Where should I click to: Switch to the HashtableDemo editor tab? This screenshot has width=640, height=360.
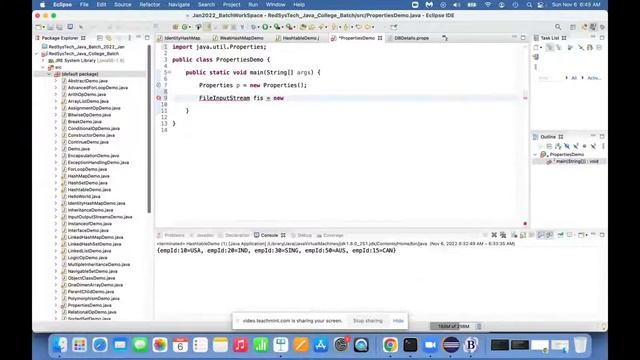tap(300, 38)
